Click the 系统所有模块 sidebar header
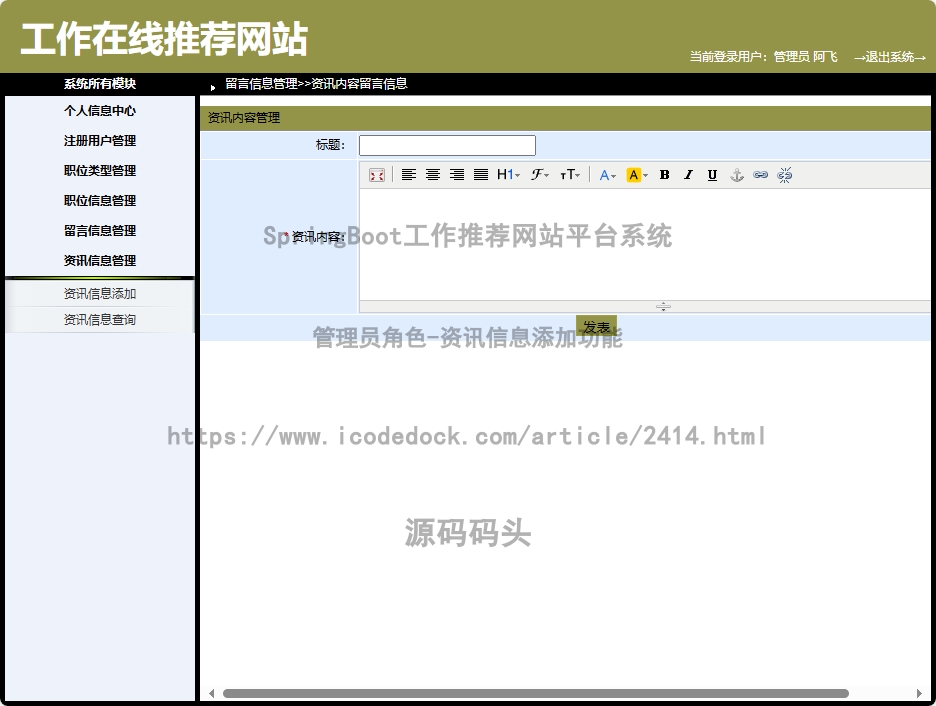Viewport: 936px width, 706px height. [x=100, y=84]
